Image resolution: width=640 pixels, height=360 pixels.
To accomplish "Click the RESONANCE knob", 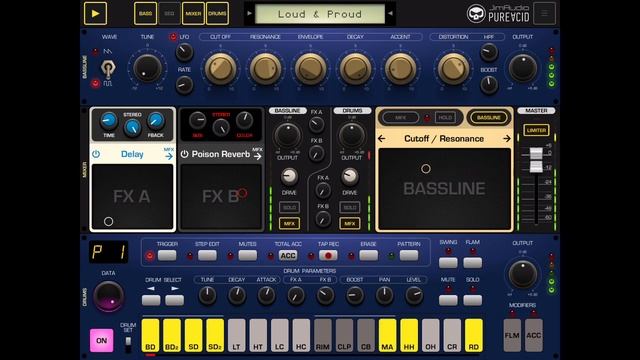I will coord(265,69).
